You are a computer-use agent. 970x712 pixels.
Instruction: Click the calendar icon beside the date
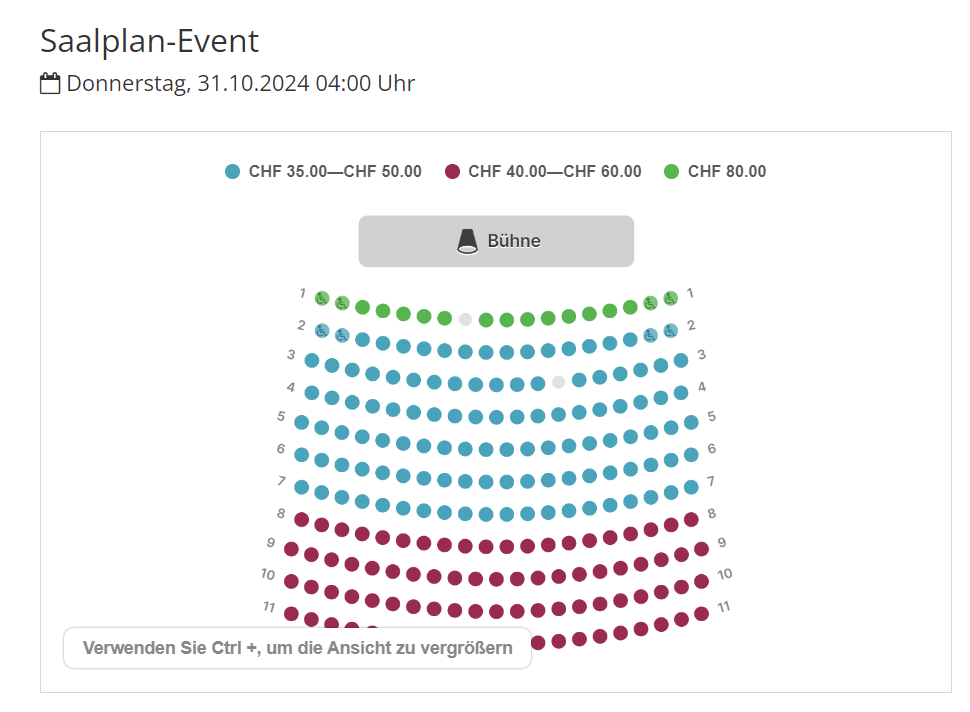pos(50,84)
